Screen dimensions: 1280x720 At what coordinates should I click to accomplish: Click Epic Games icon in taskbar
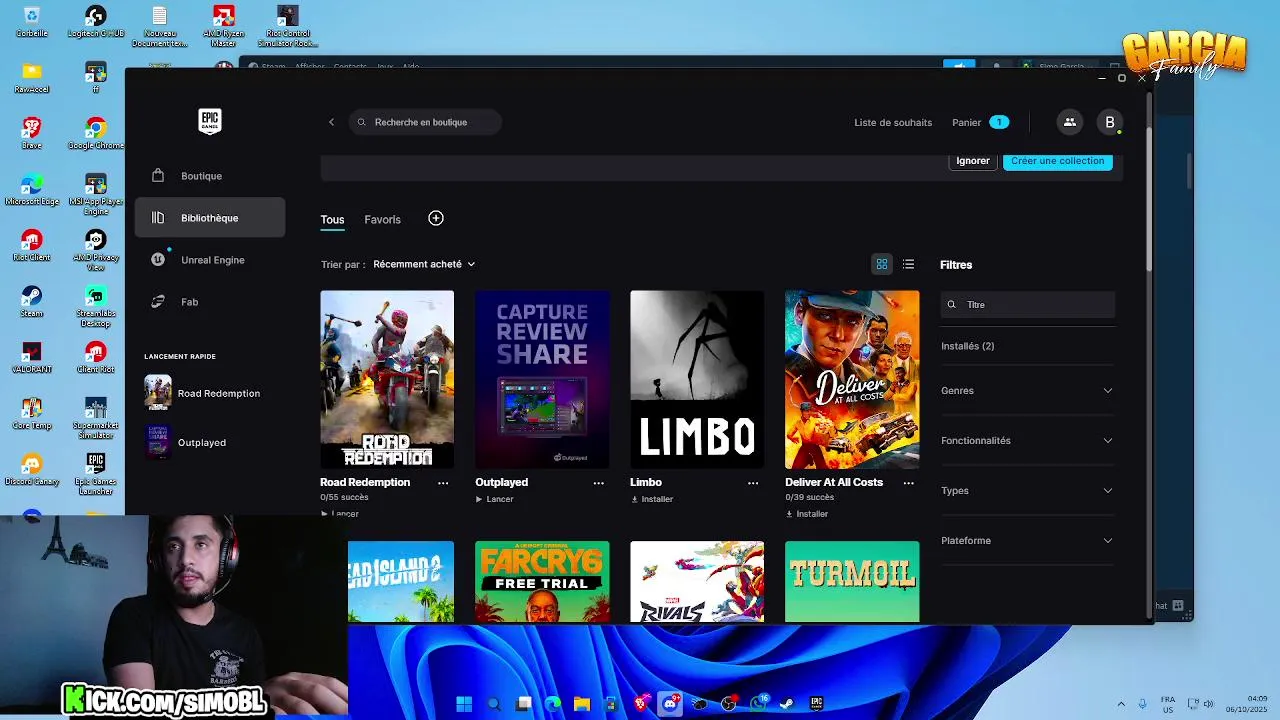(x=816, y=704)
